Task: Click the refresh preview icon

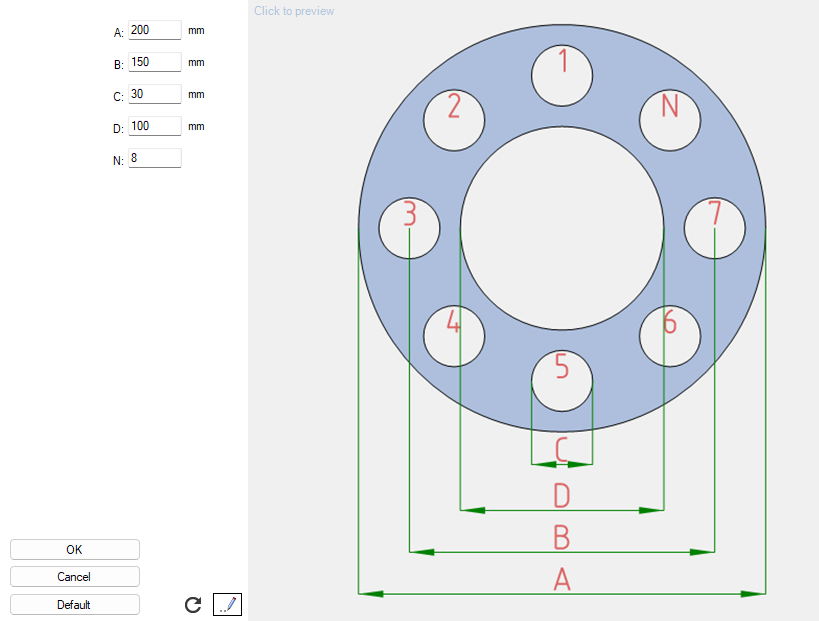Action: click(191, 604)
